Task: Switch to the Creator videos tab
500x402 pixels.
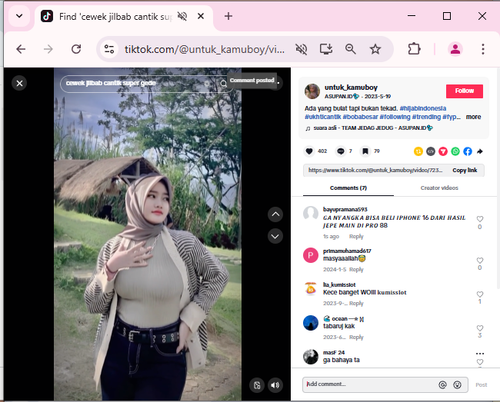Action: point(439,188)
